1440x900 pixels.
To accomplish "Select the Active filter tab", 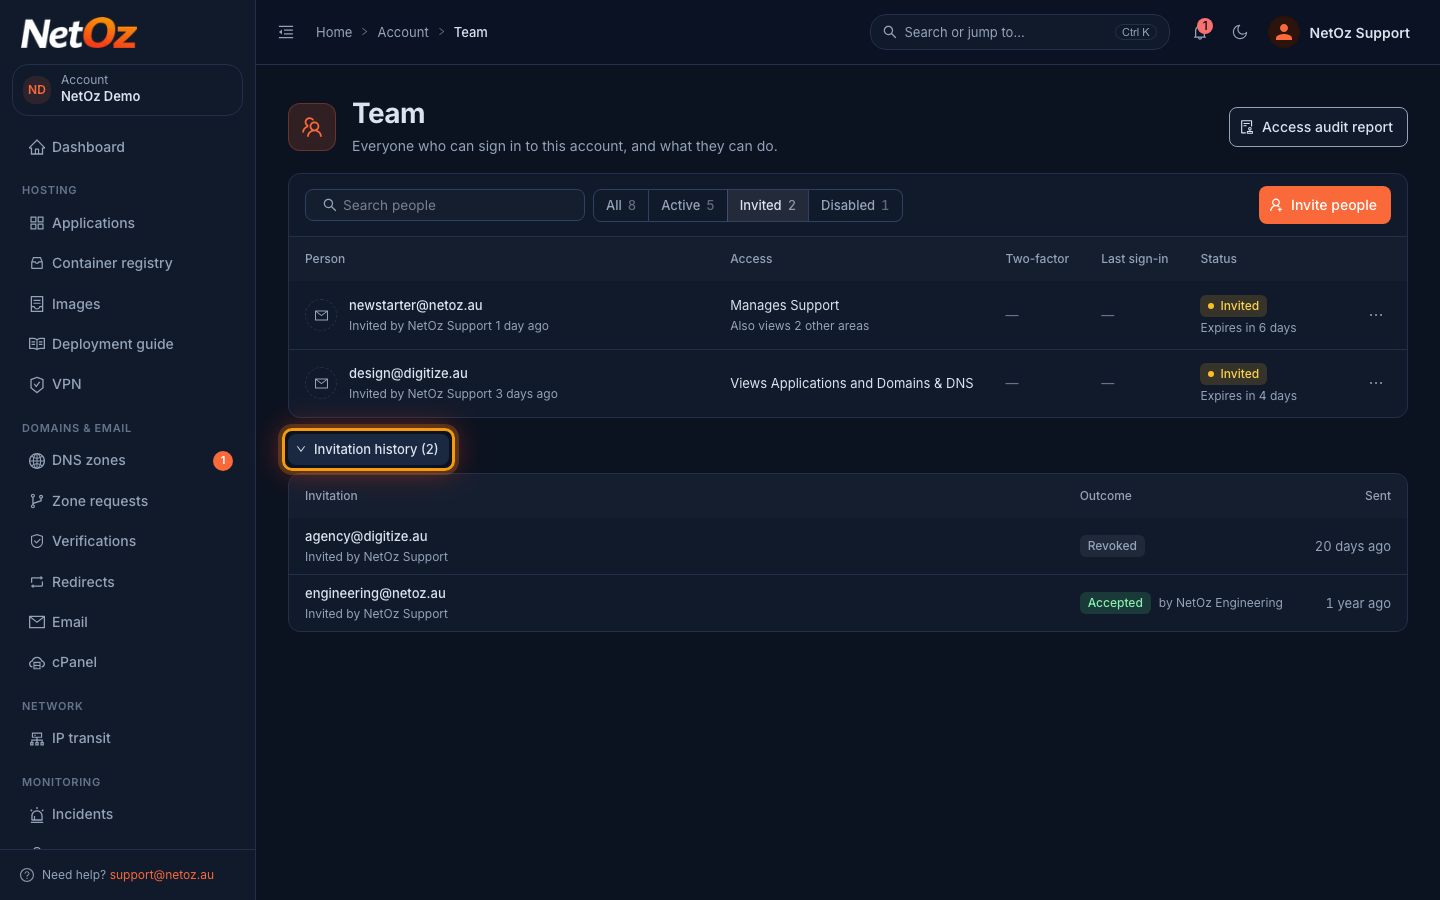I will tap(688, 205).
